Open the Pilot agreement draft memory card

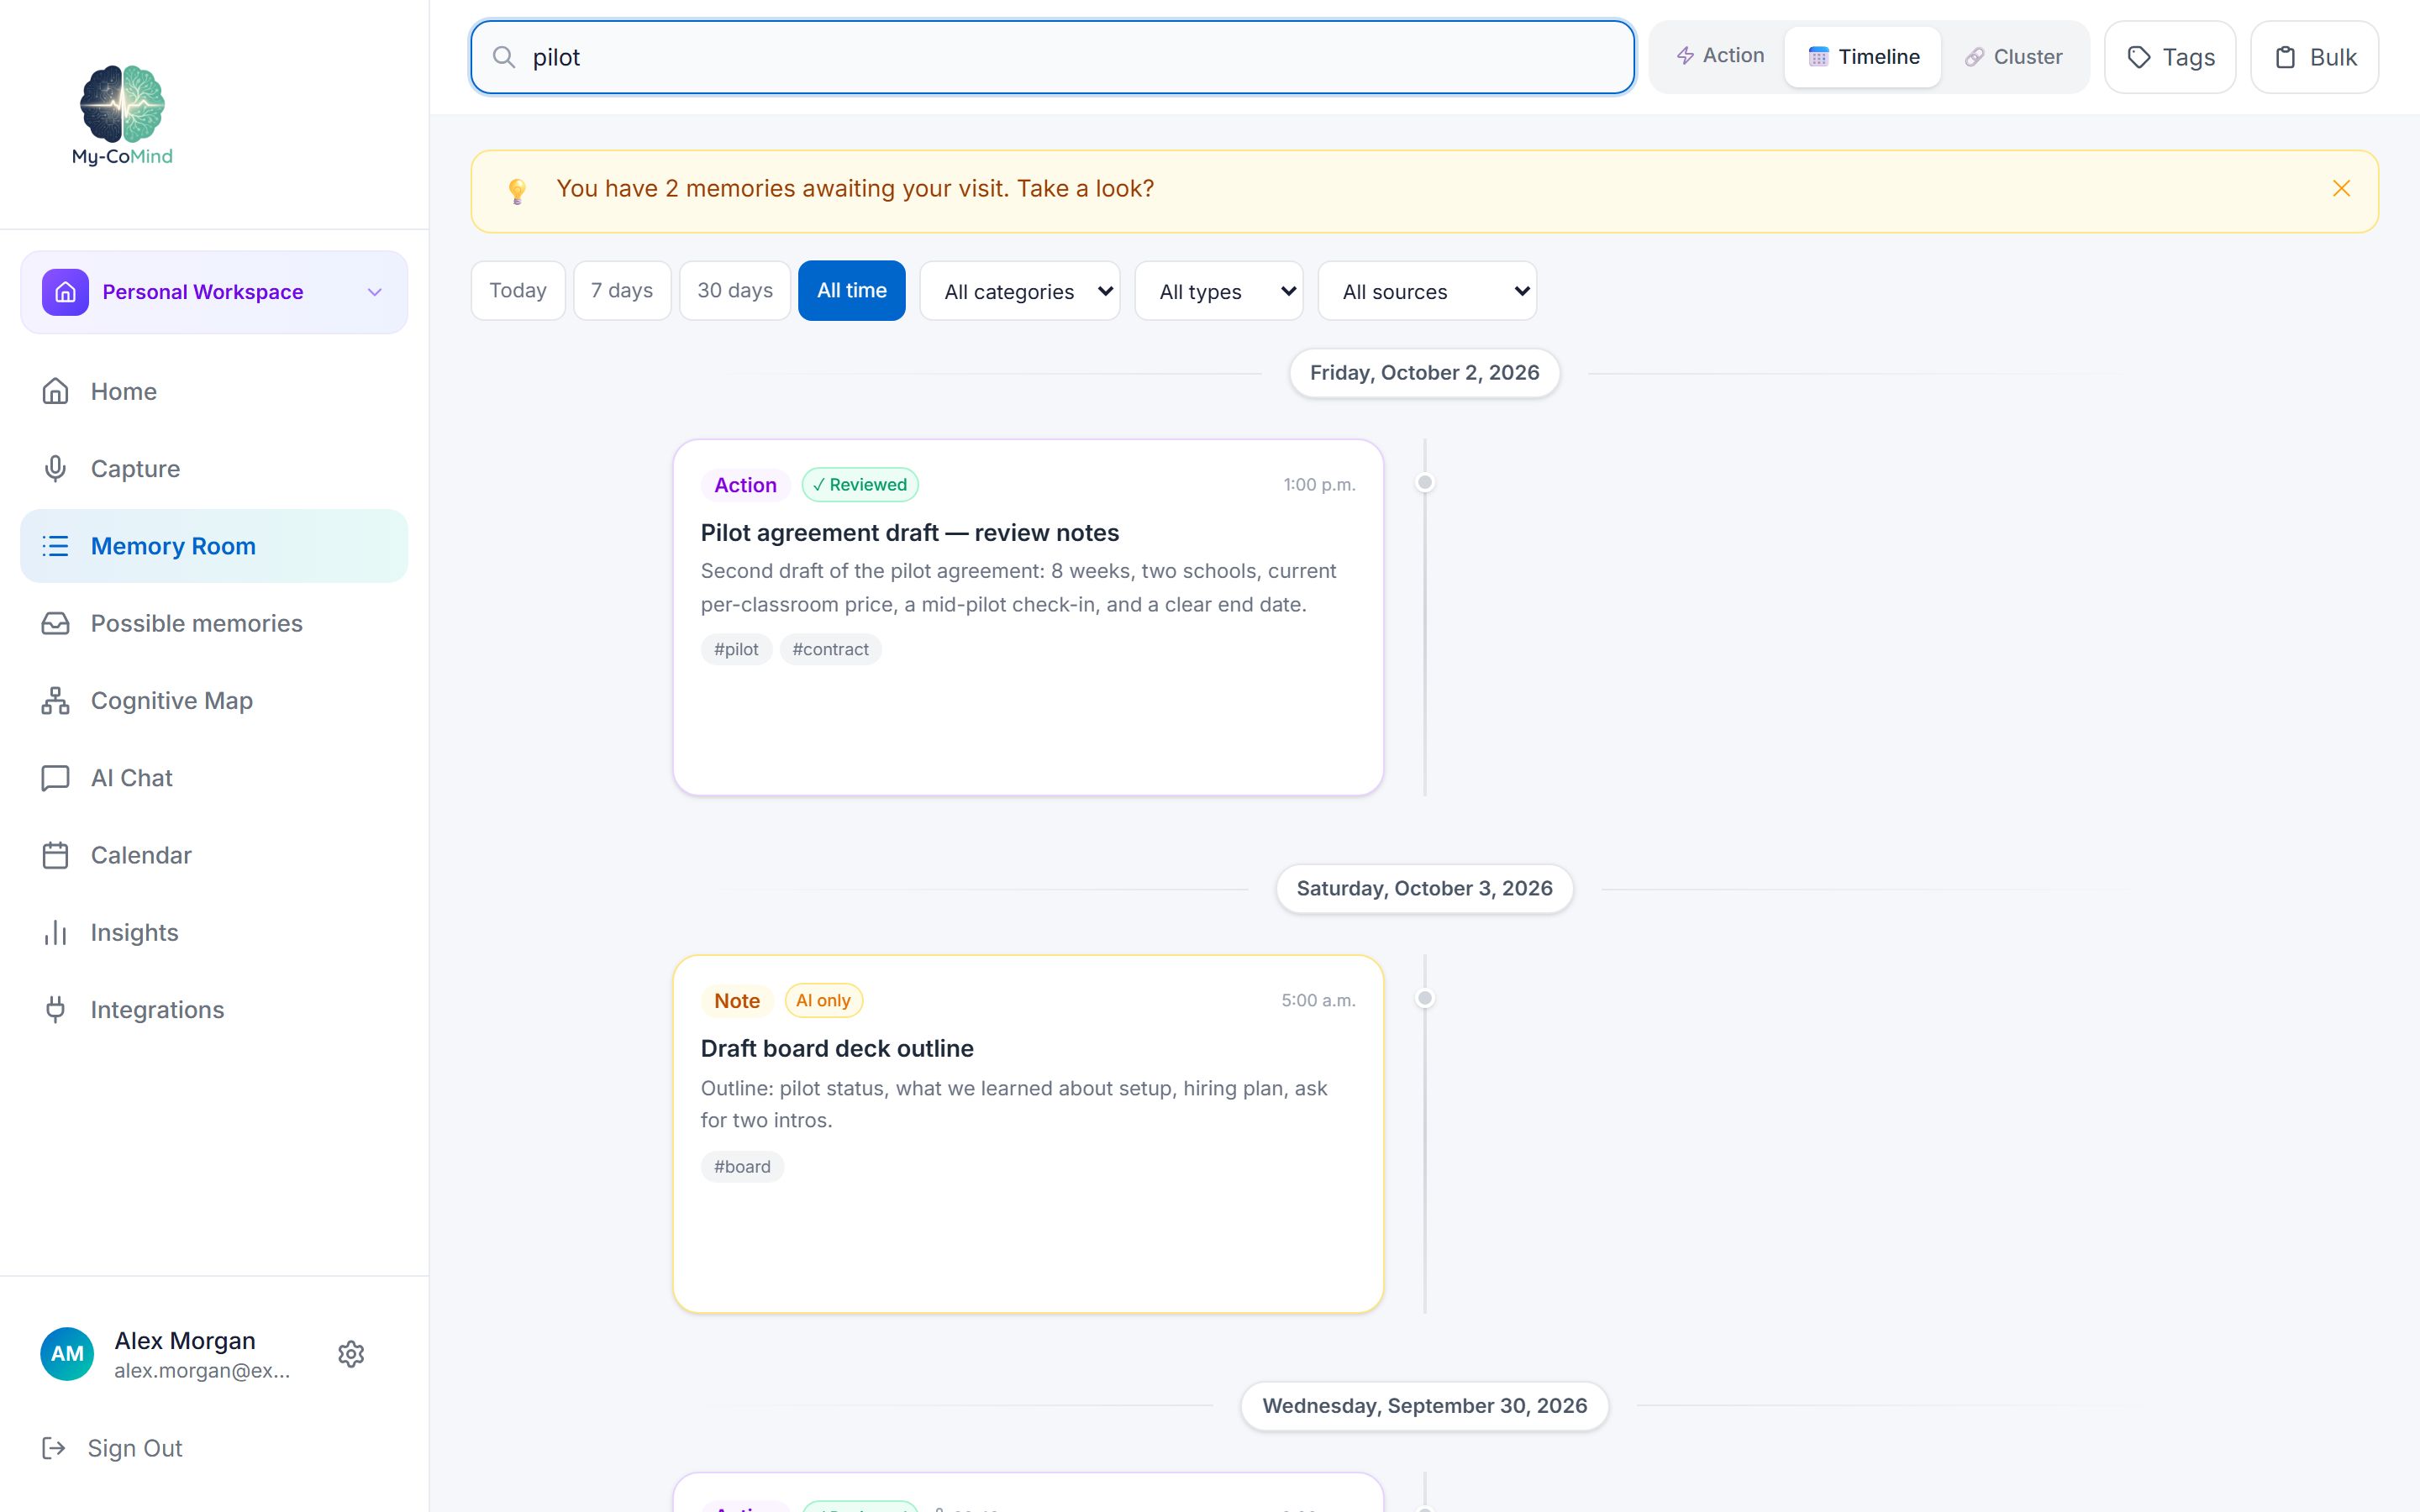[x=1028, y=617]
